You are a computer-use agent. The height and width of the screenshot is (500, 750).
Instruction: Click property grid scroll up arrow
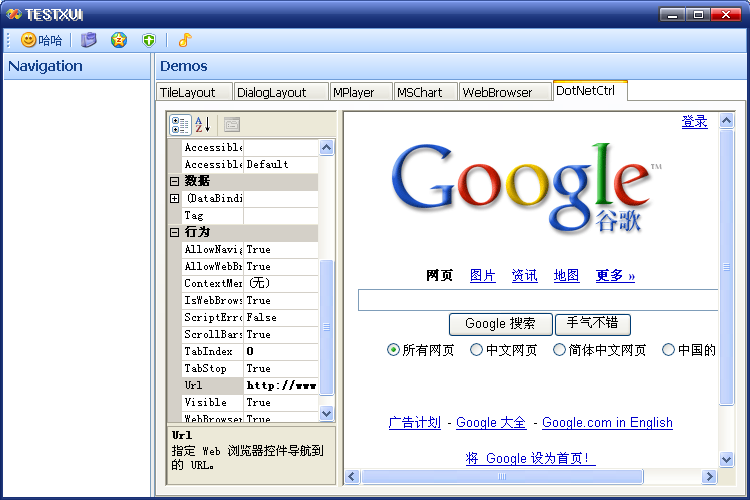(x=327, y=147)
